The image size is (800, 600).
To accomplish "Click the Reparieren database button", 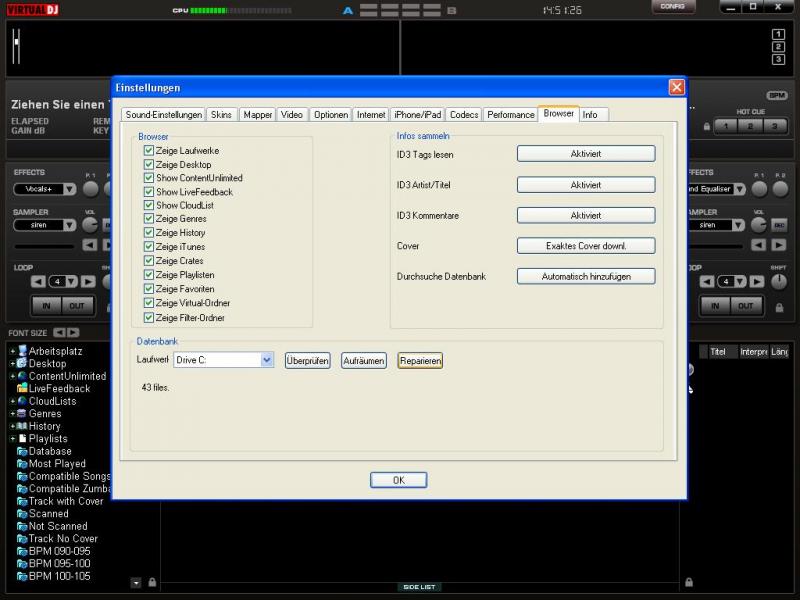I will click(420, 360).
